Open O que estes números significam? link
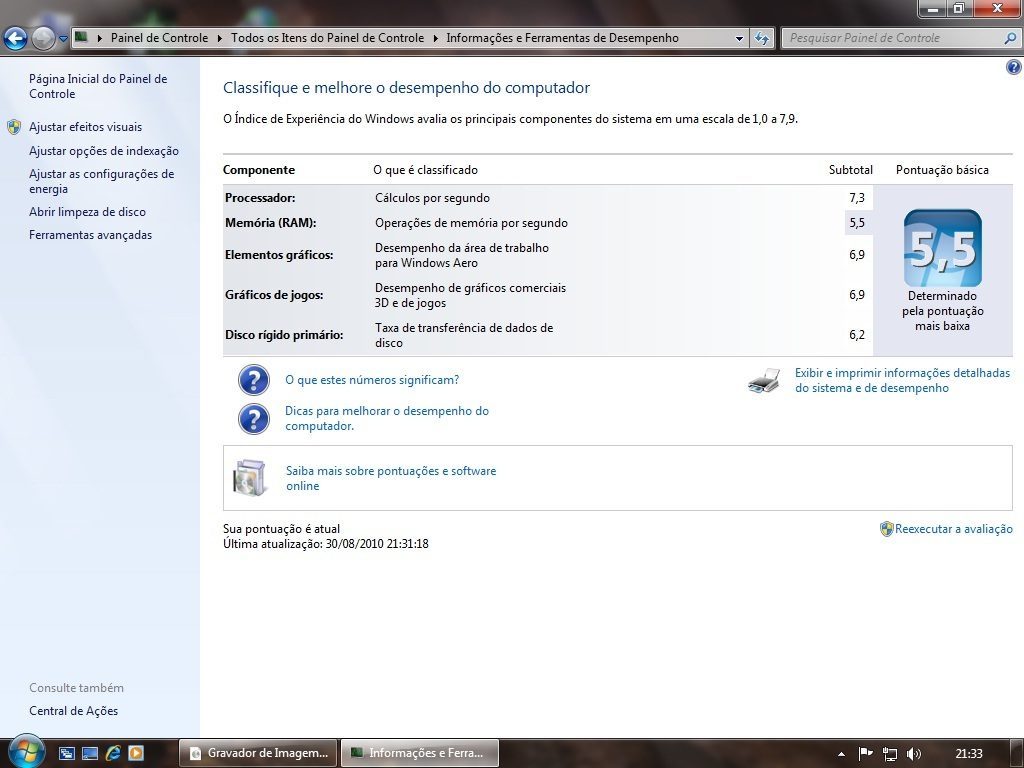The width and height of the screenshot is (1024, 768). click(372, 380)
